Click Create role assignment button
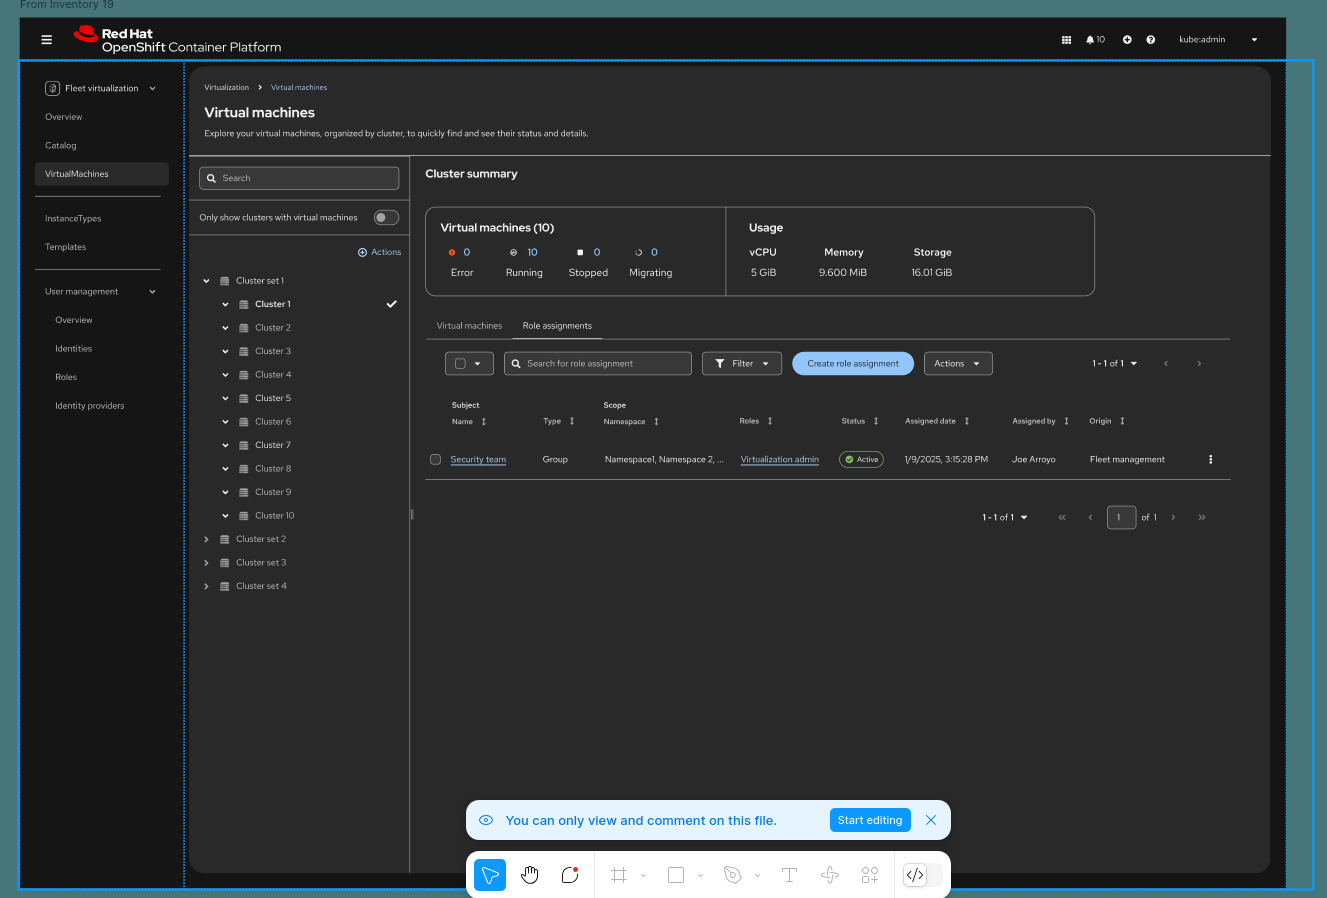Viewport: 1327px width, 898px height. pyautogui.click(x=853, y=364)
